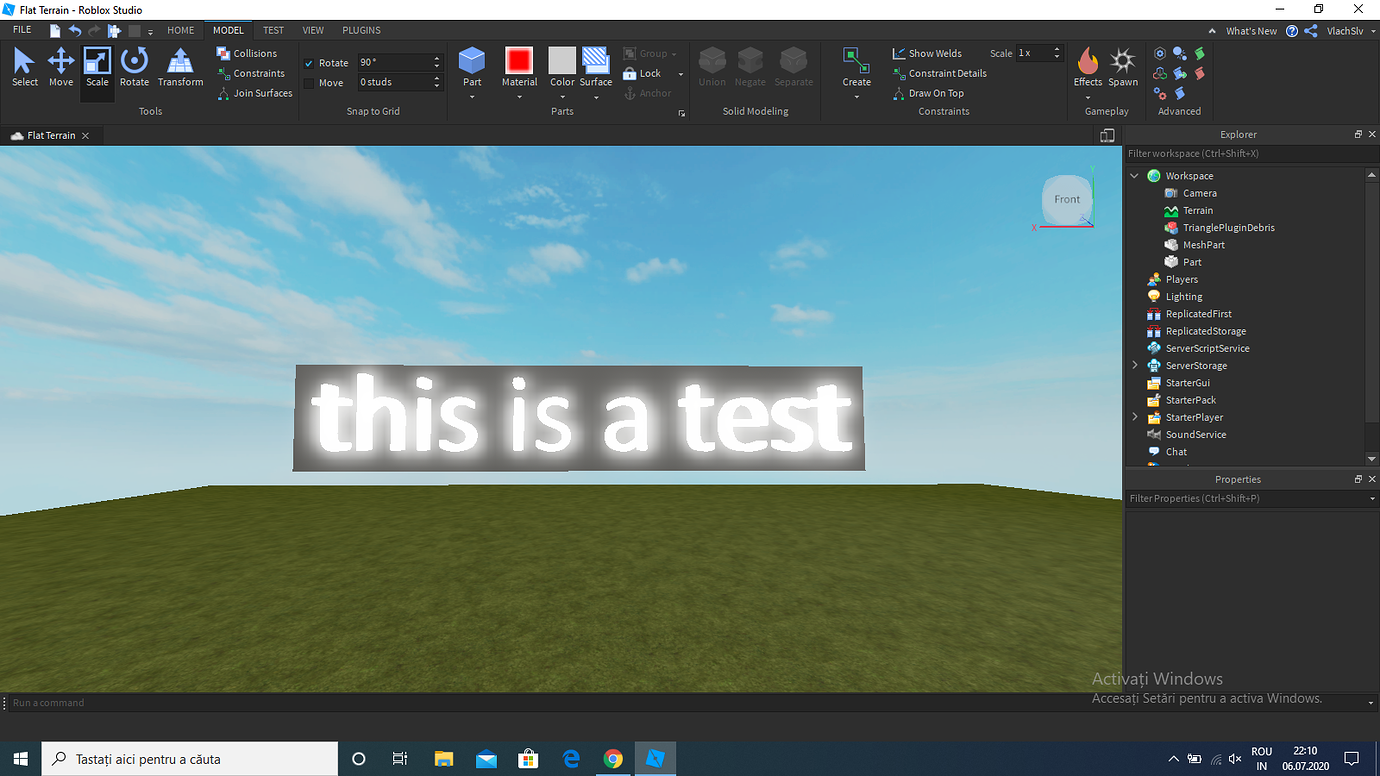Click the Lock tool

(x=644, y=72)
